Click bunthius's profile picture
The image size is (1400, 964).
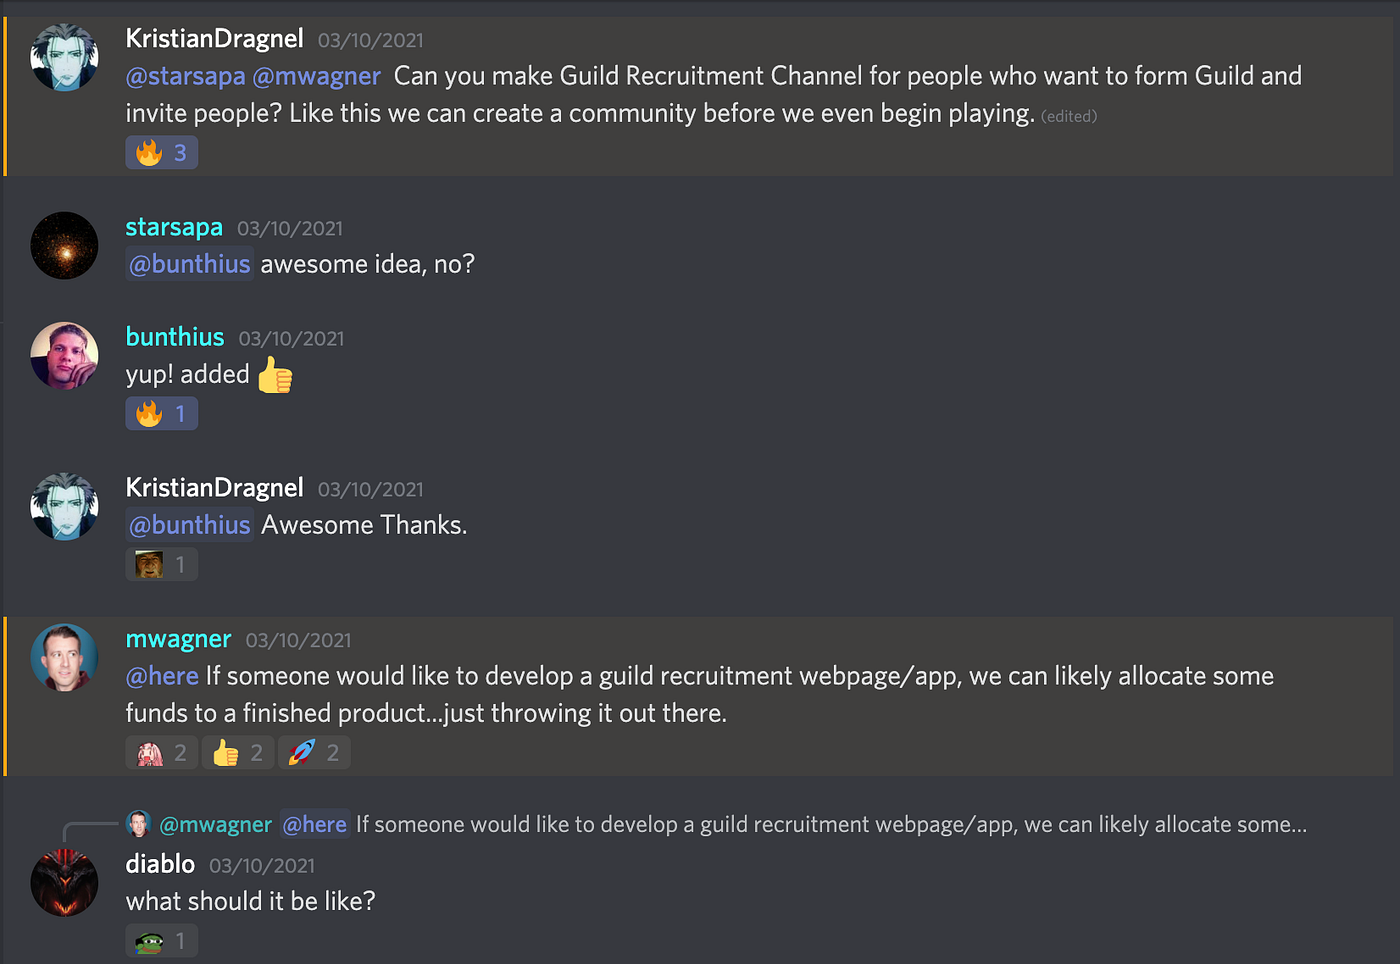pos(63,355)
